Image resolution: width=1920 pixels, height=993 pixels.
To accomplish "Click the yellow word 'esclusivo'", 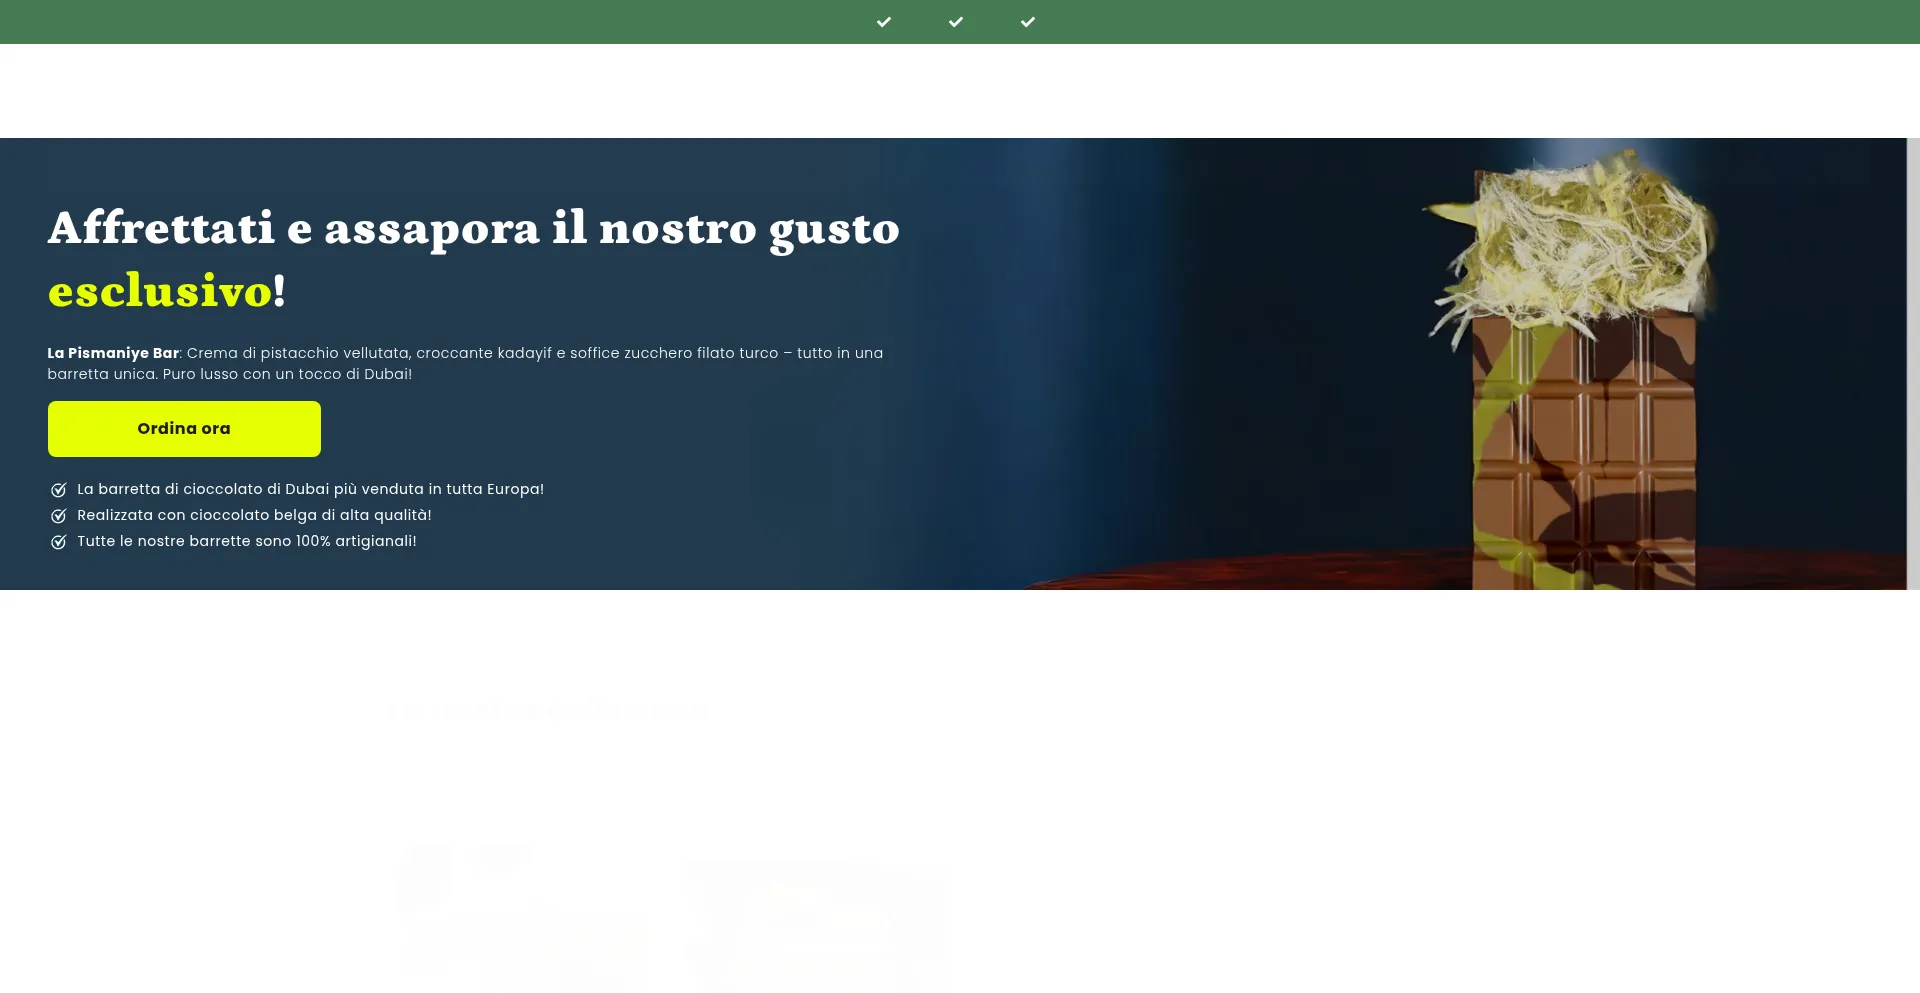I will point(160,291).
